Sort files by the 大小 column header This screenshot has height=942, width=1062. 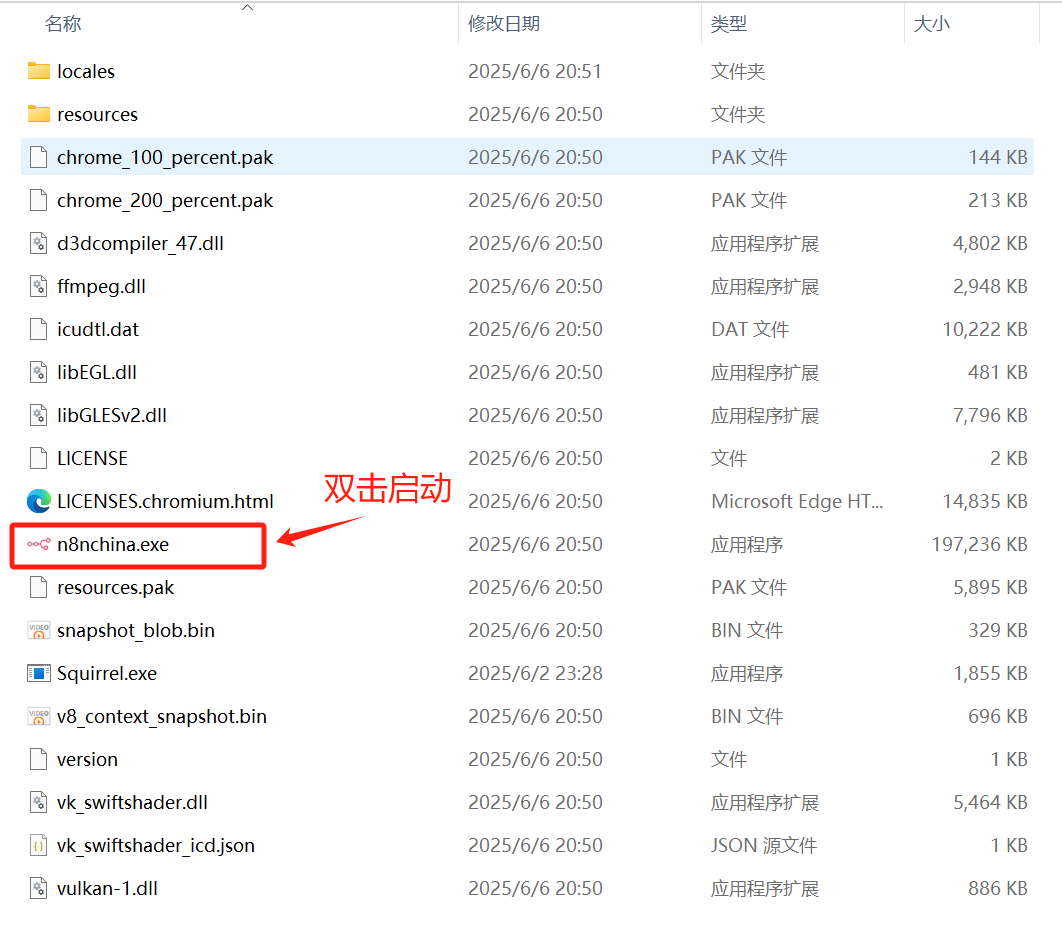(x=931, y=24)
